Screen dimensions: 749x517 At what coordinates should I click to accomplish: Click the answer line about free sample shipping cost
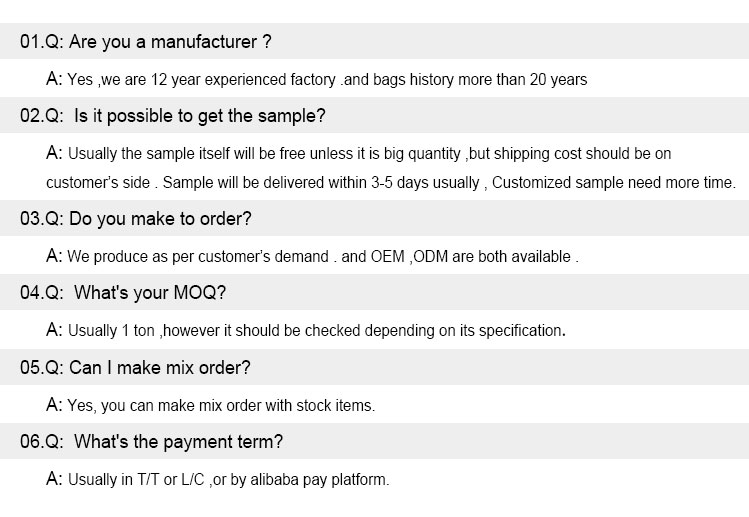(359, 153)
